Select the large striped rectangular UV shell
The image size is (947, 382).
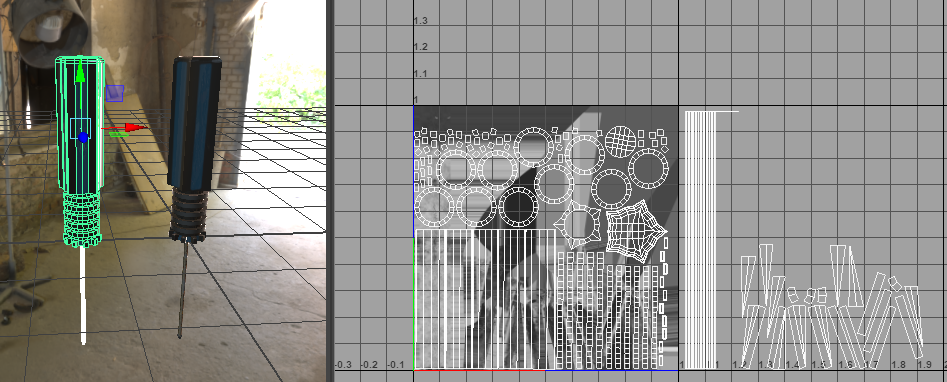[485, 299]
